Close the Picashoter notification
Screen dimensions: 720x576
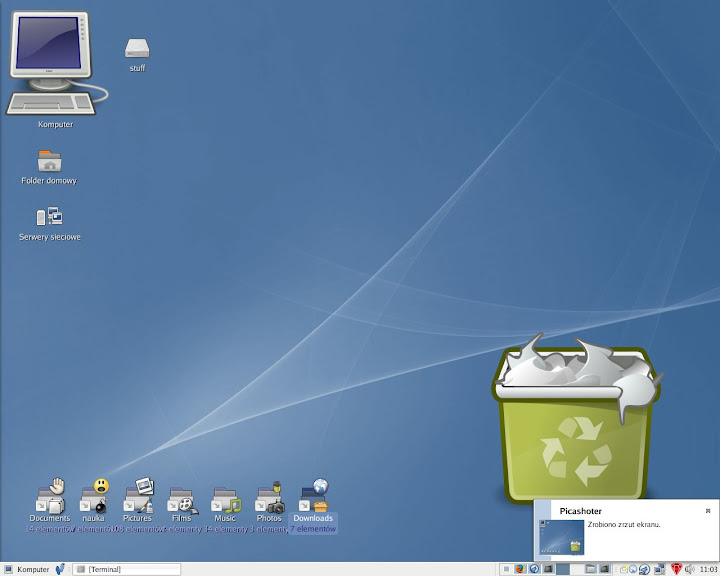(708, 511)
